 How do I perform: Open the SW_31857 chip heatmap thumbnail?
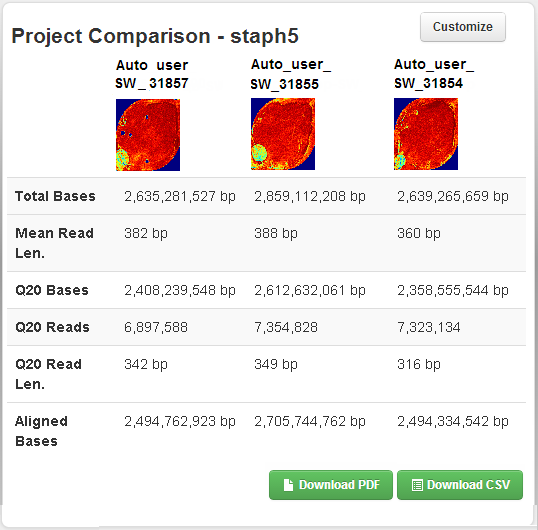(x=148, y=135)
